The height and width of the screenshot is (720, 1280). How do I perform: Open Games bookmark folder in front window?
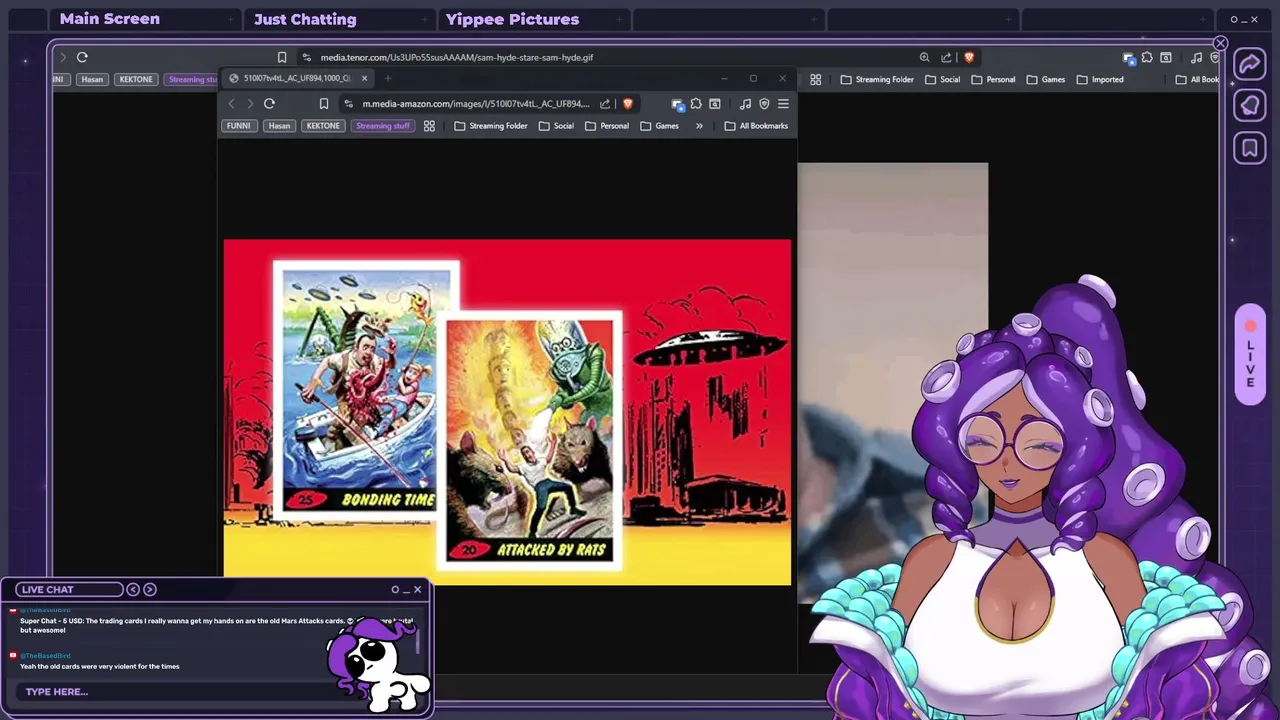click(660, 126)
